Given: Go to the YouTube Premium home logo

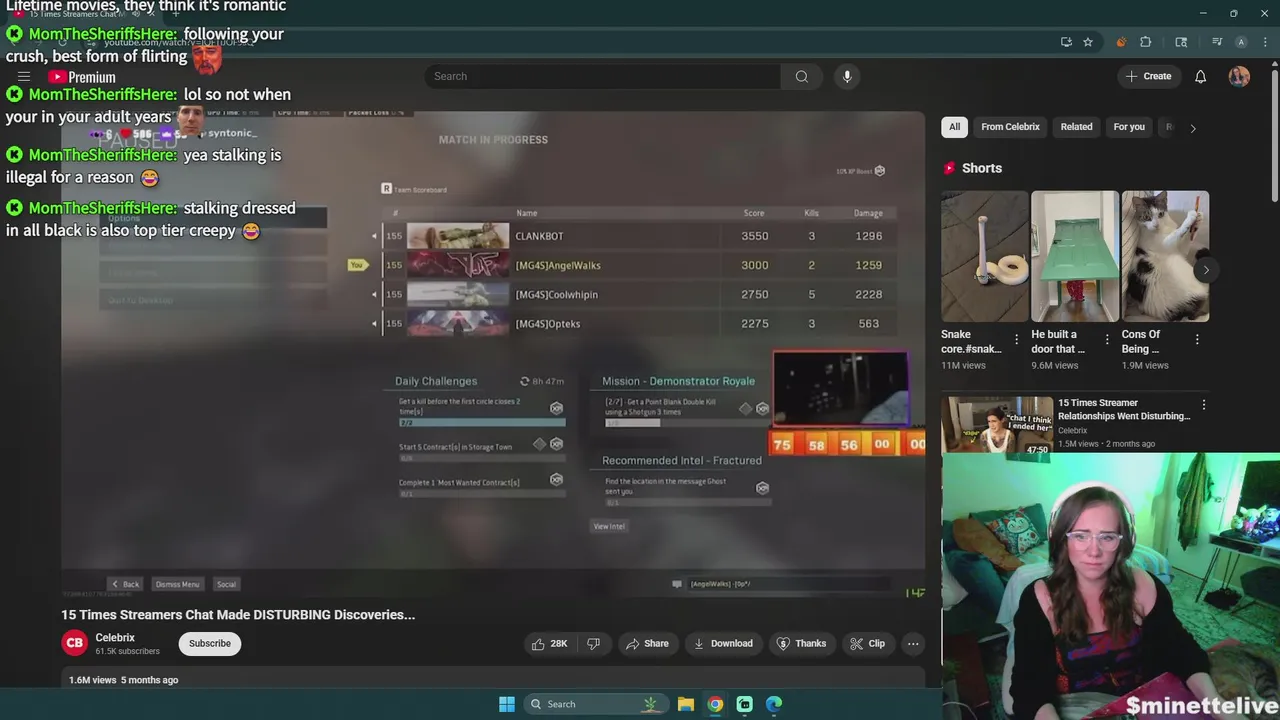Looking at the screenshot, I should pos(82,77).
